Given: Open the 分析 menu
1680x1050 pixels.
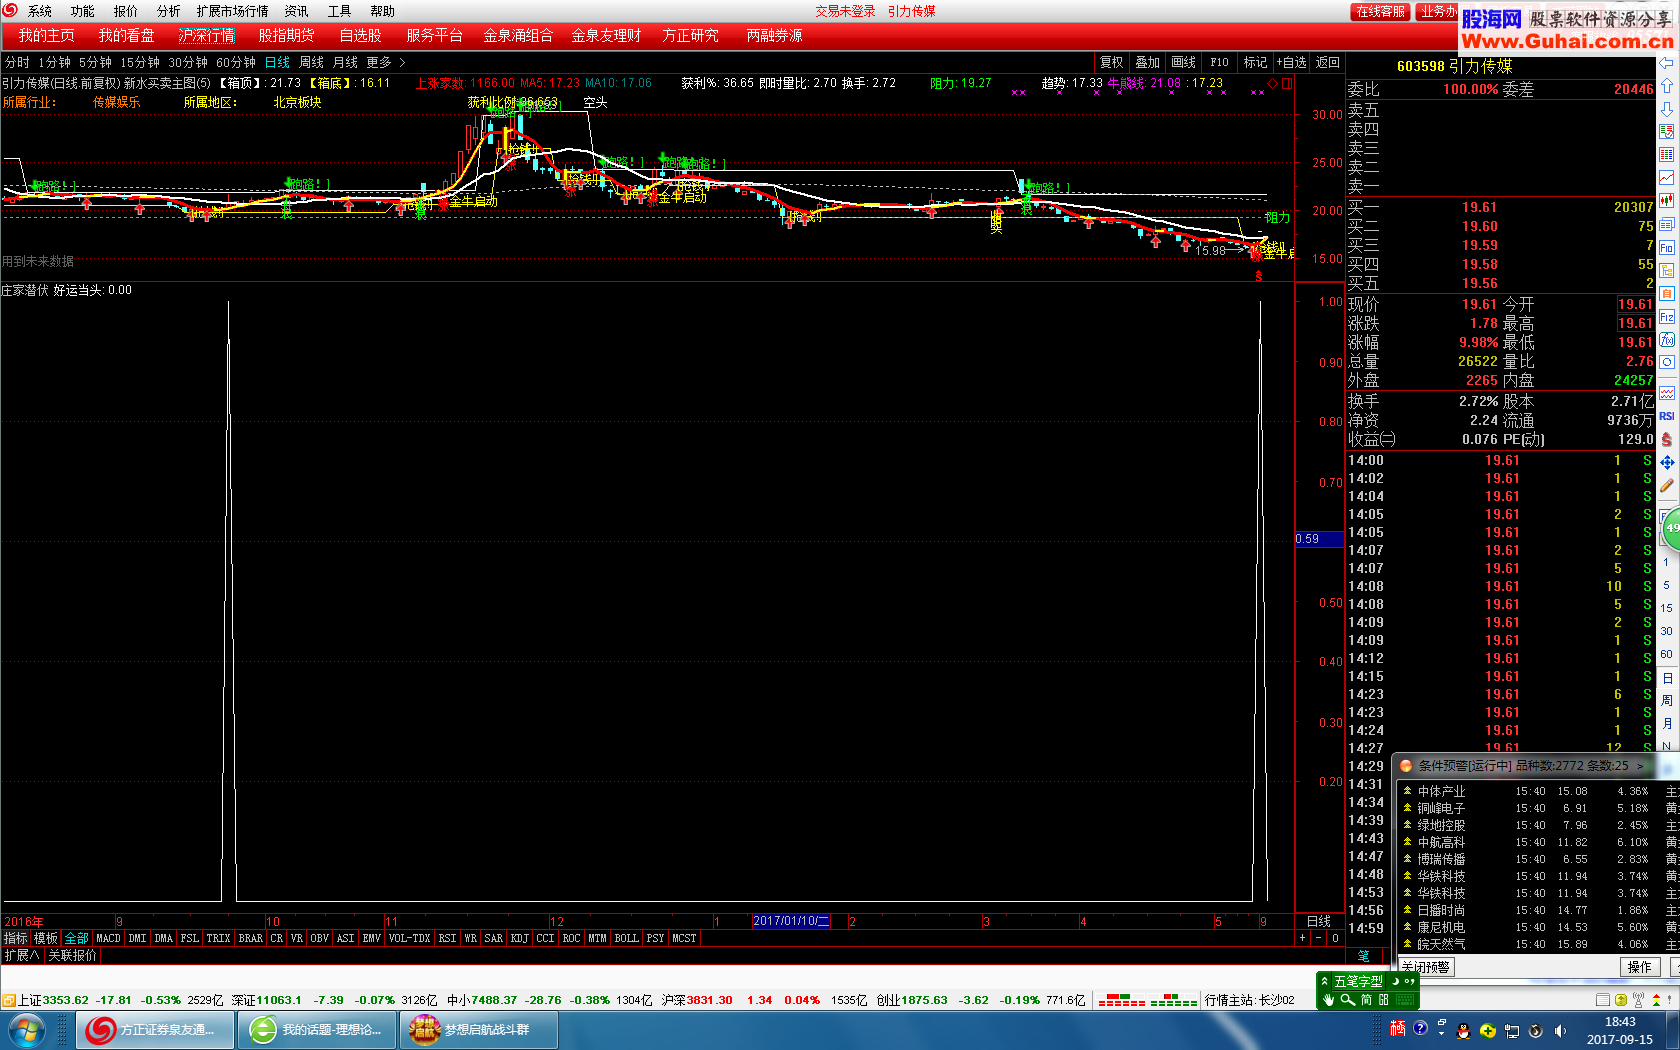Looking at the screenshot, I should click(168, 11).
